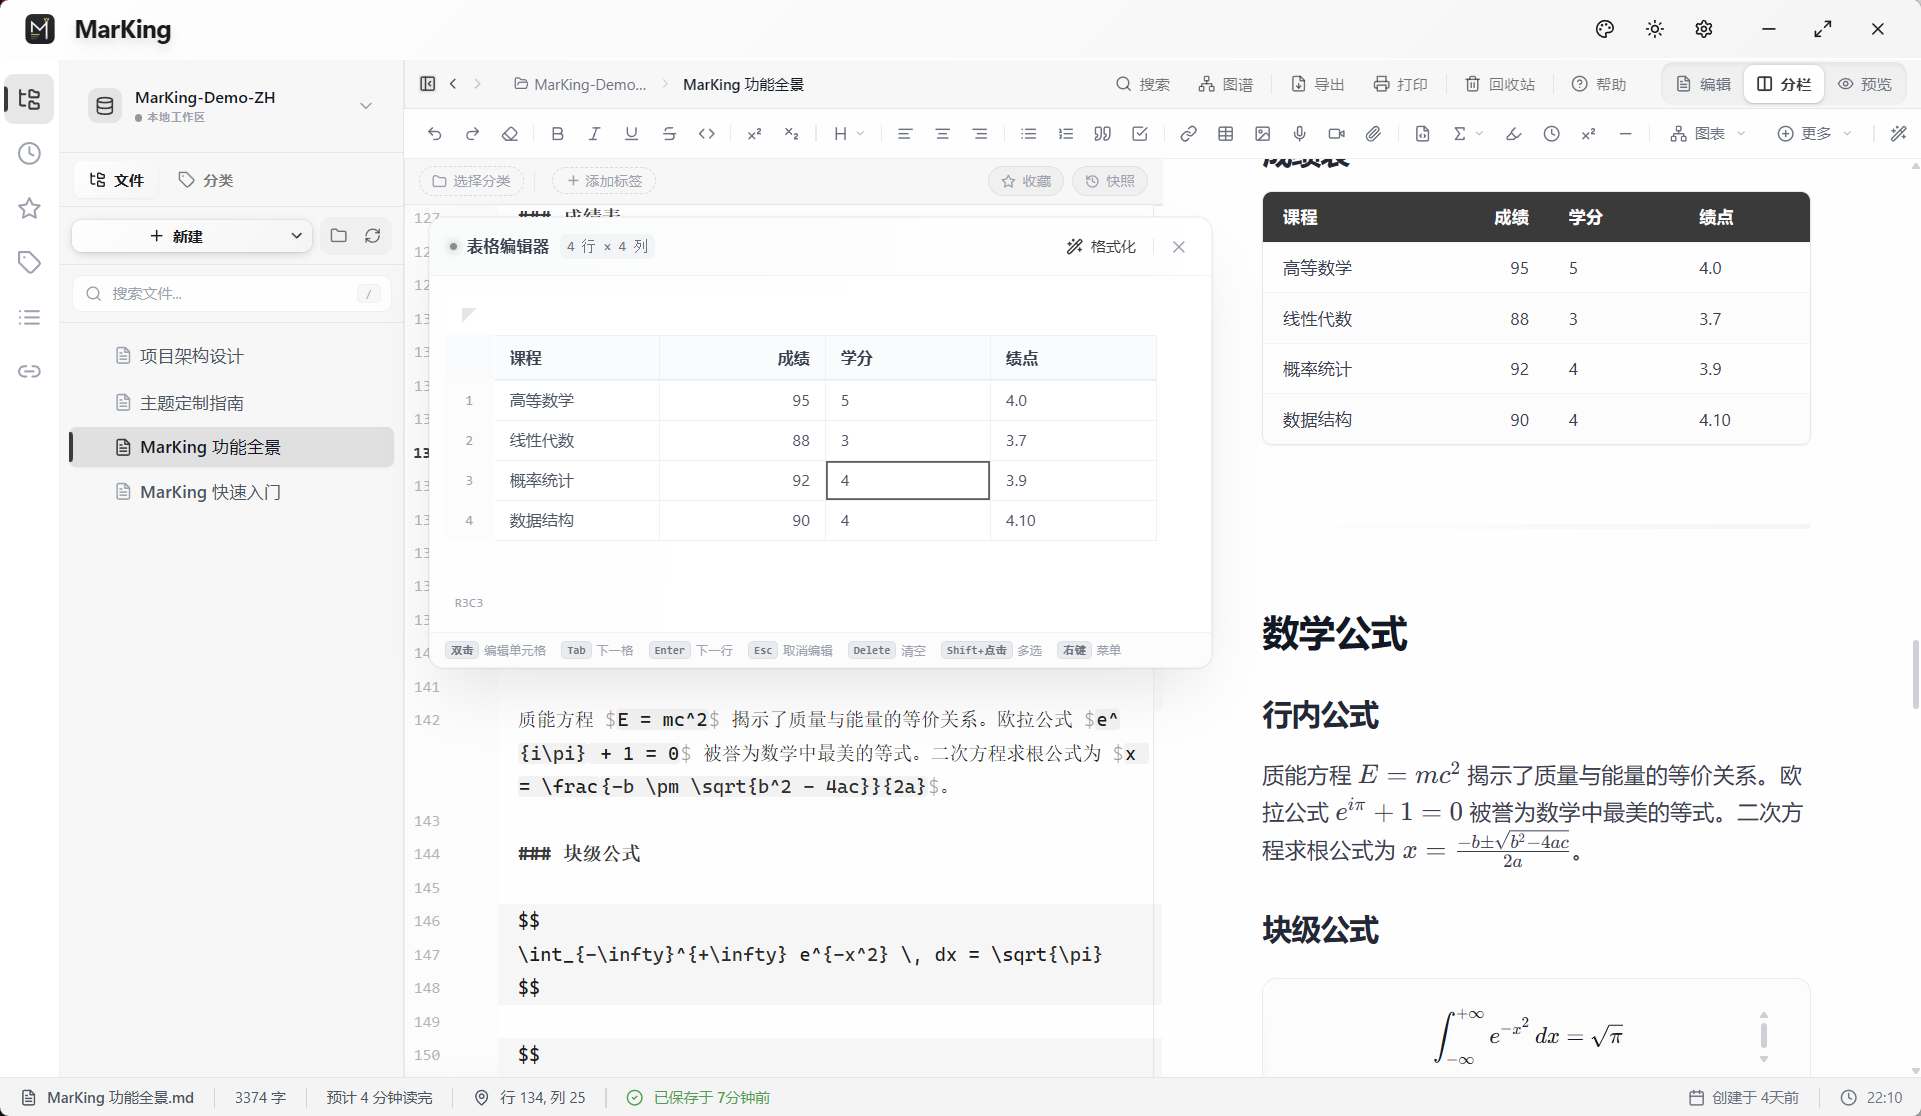Viewport: 1921px width, 1116px height.
Task: Click the 添加标签 add tag button
Action: (604, 181)
